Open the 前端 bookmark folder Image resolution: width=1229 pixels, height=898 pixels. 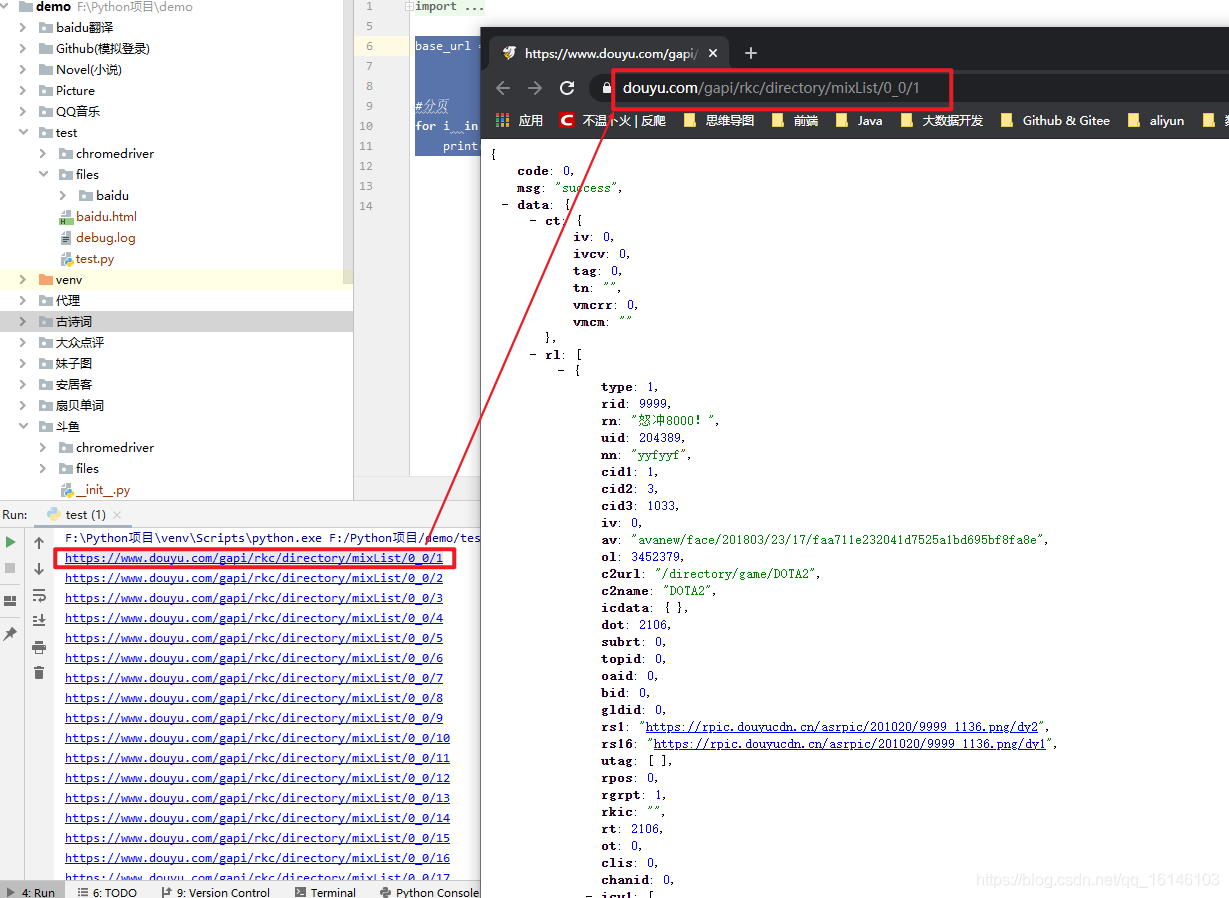click(794, 120)
